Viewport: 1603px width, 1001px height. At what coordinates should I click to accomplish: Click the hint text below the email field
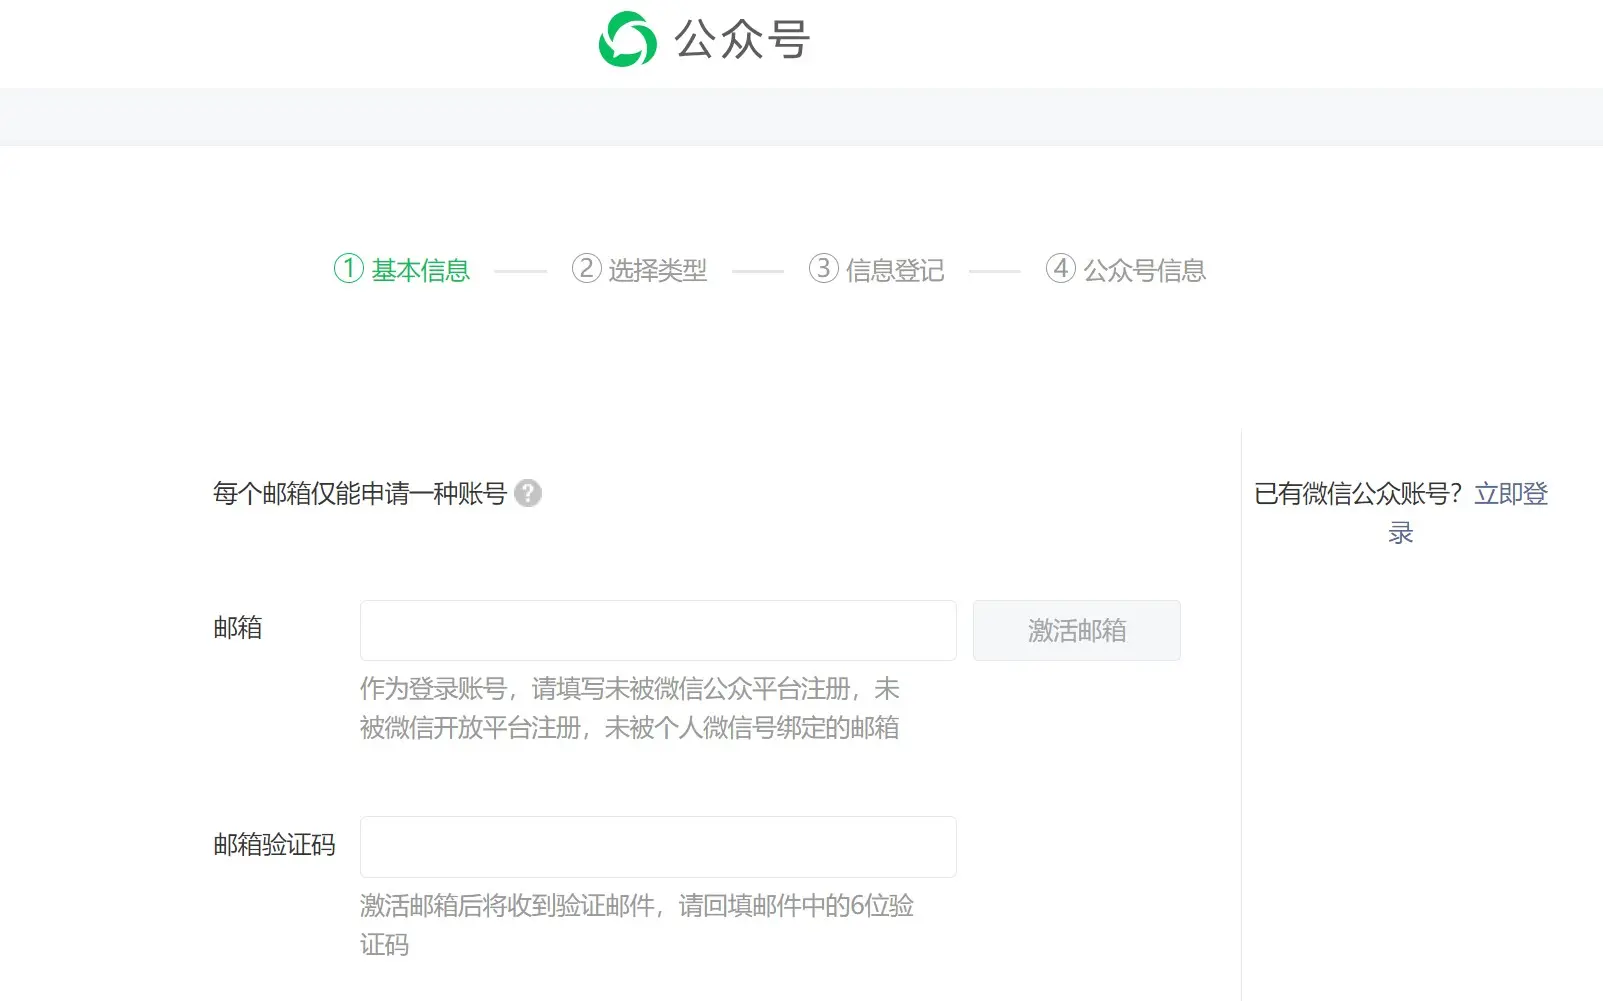pos(629,708)
